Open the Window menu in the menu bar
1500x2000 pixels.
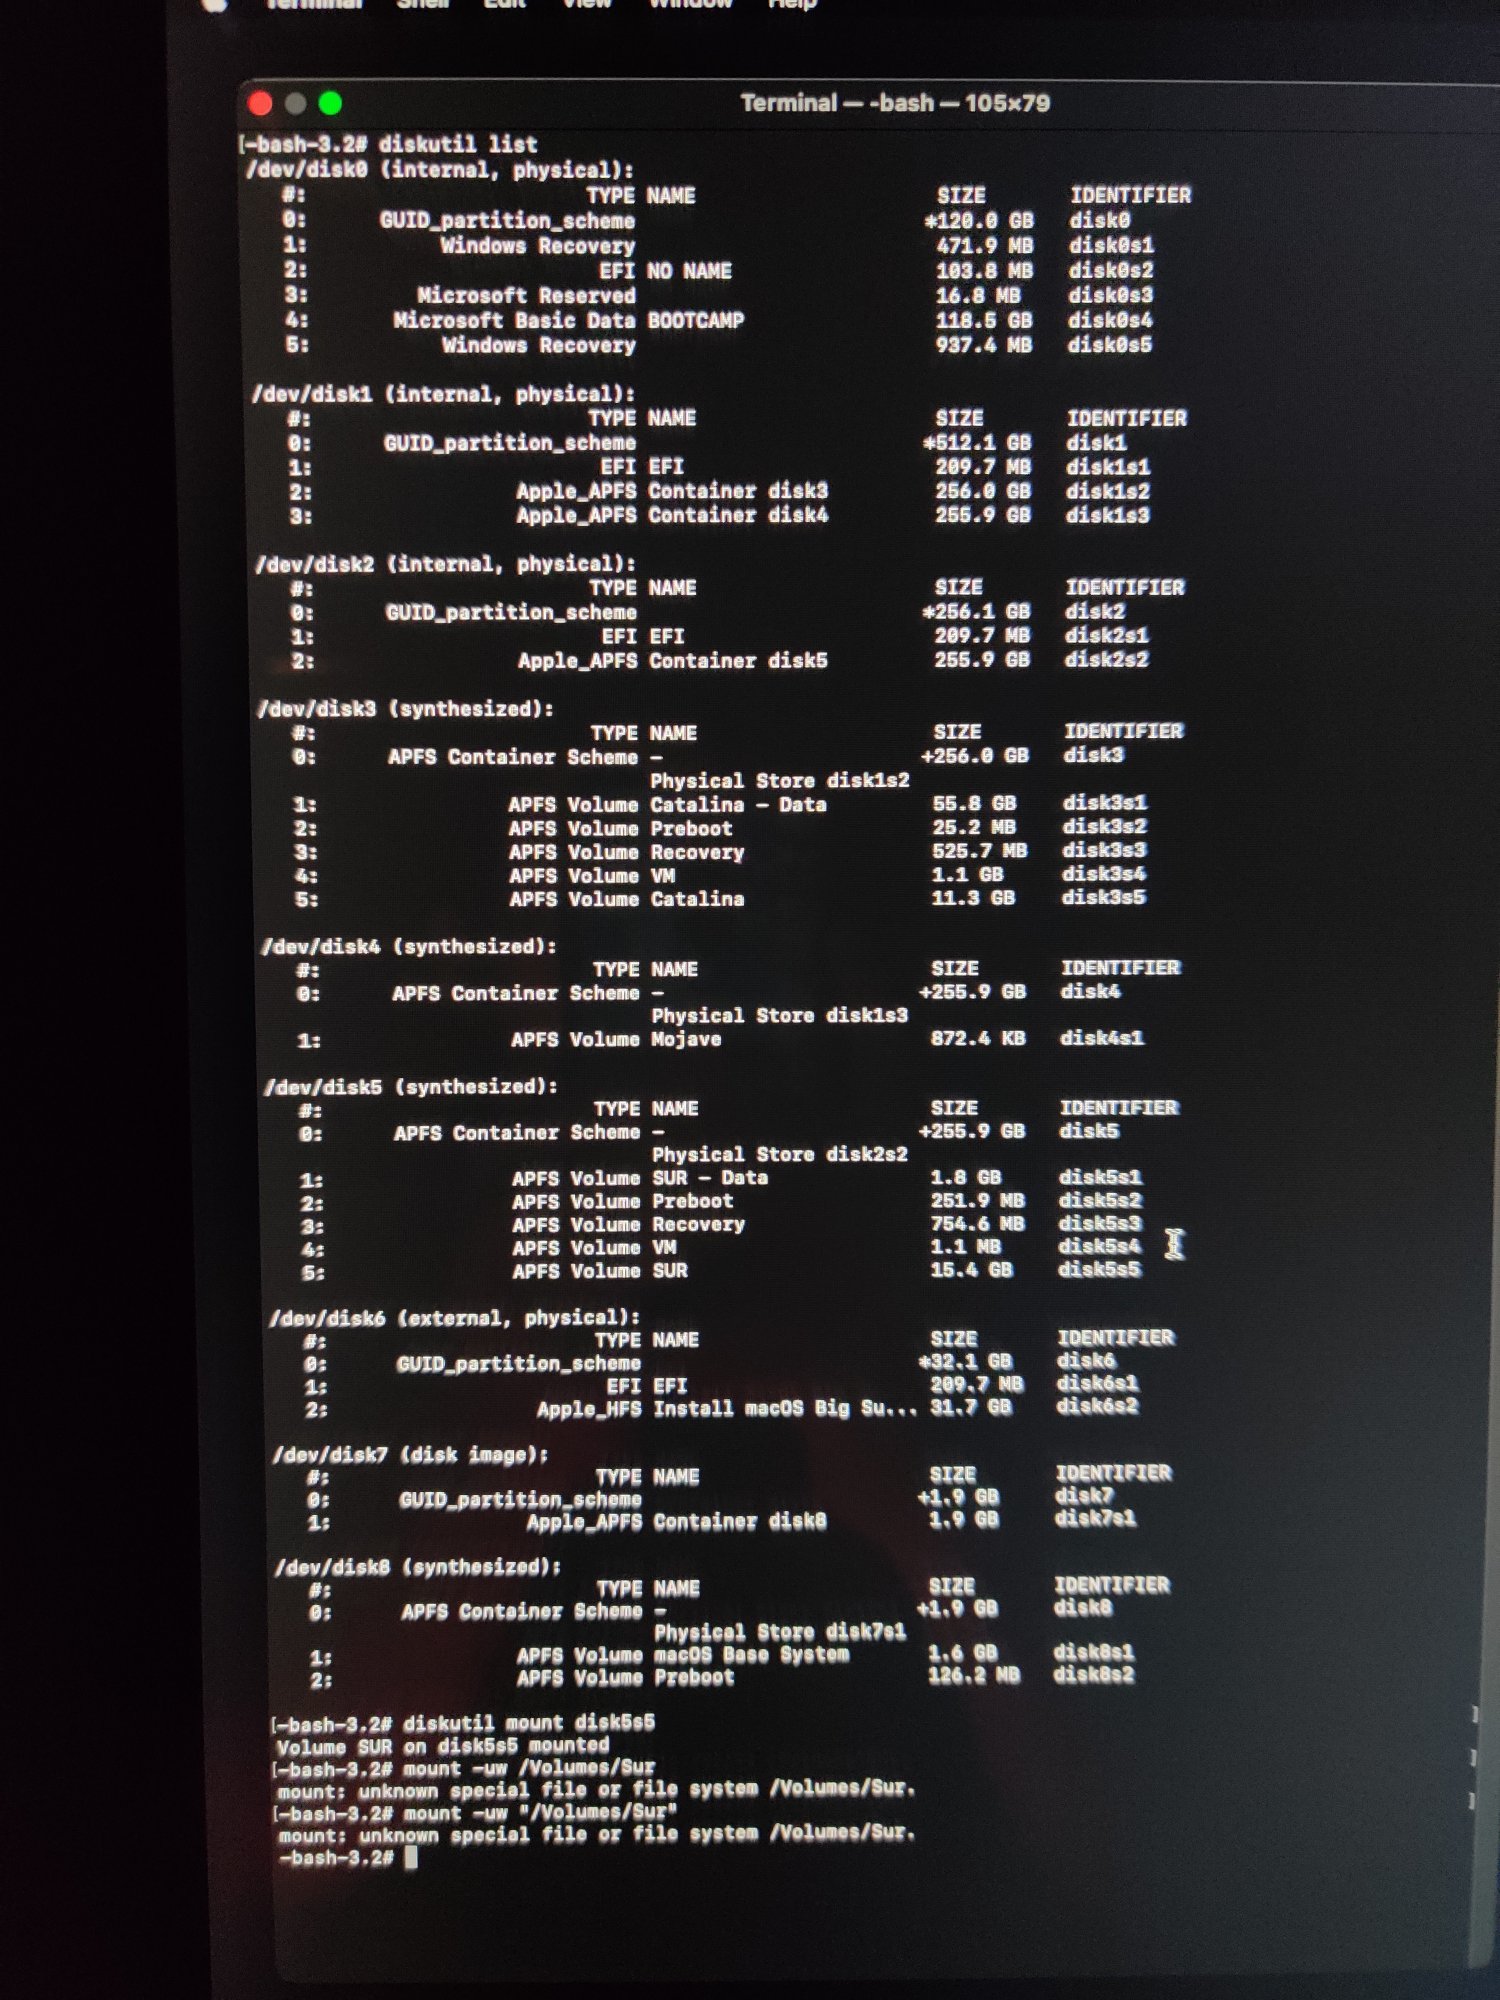690,4
